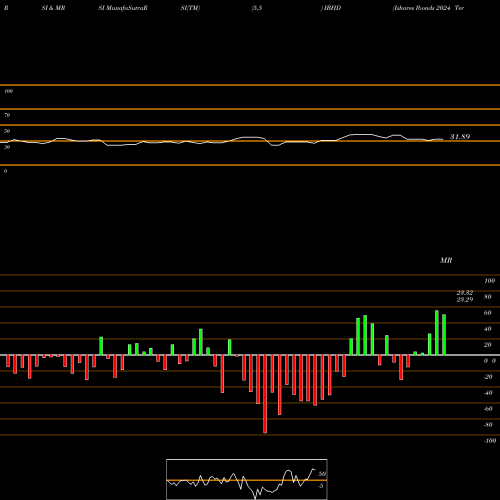Select the -100 label on the MR axis
Viewport: 500px width, 500px height.
(x=490, y=441)
